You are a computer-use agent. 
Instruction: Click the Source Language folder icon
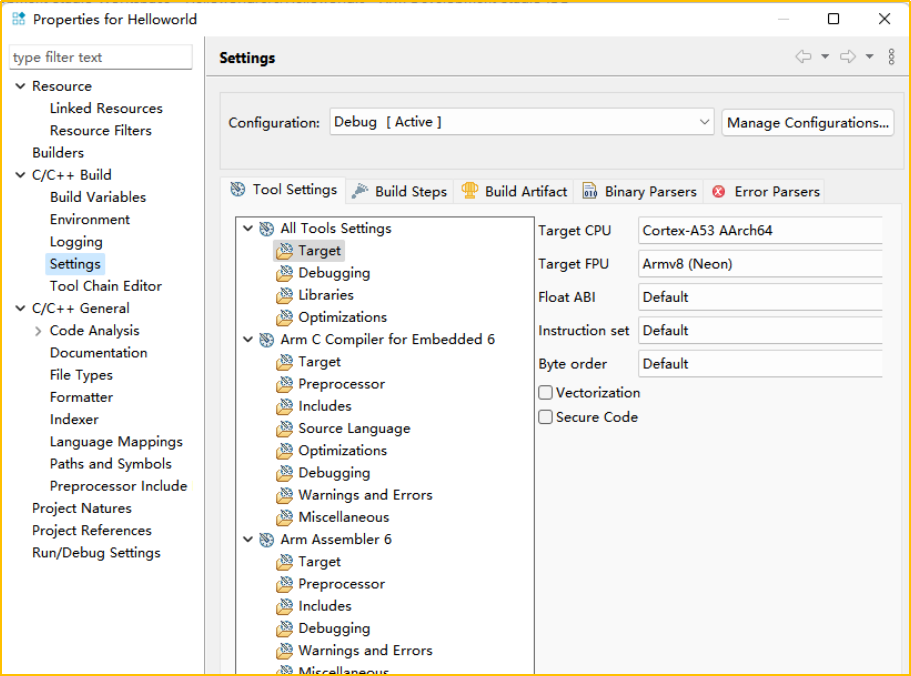[x=285, y=429]
